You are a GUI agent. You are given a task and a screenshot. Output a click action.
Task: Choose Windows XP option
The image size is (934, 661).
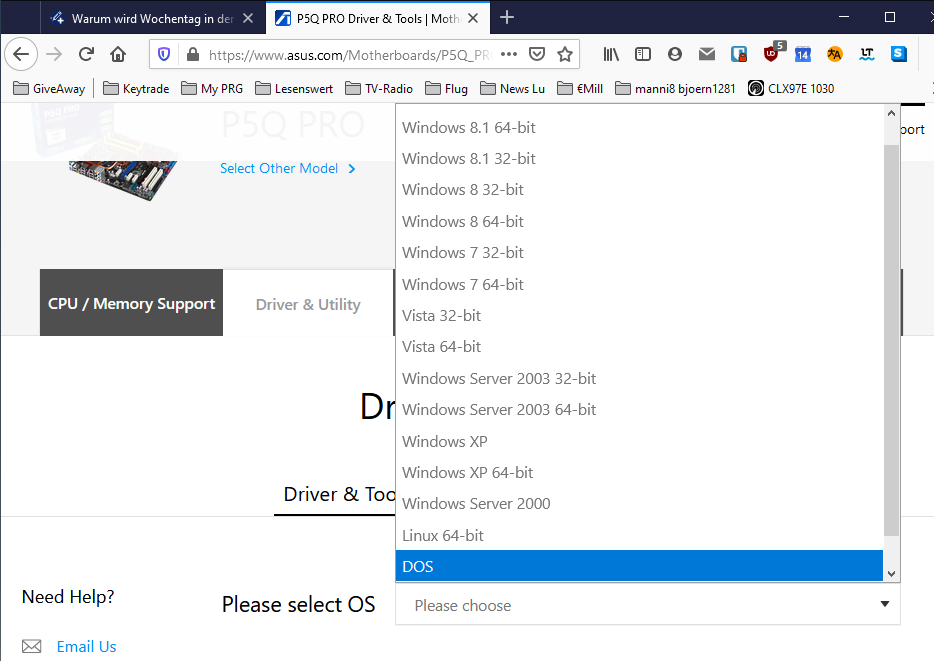(x=639, y=441)
